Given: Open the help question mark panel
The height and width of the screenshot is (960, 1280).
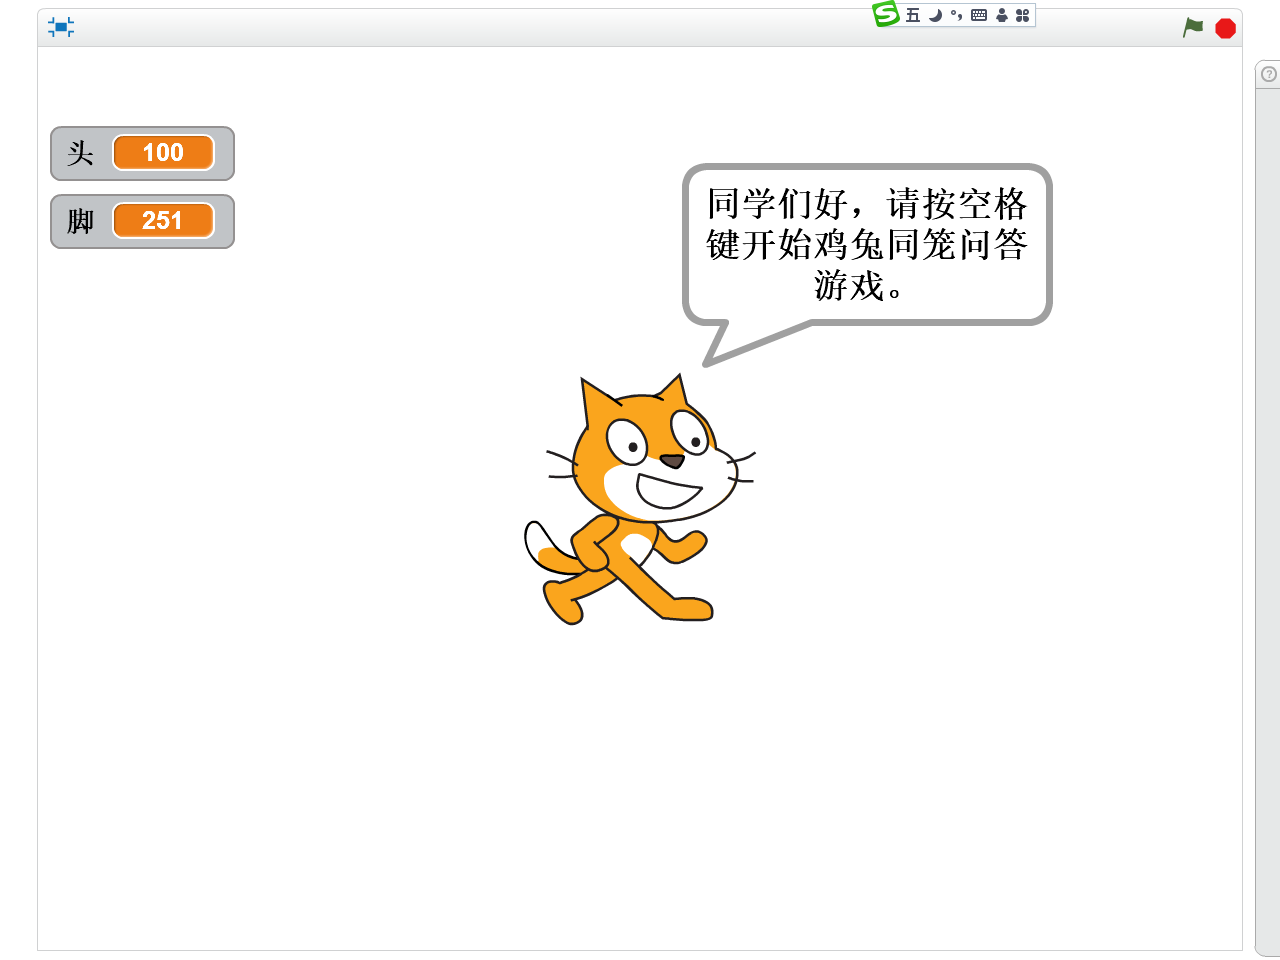Looking at the screenshot, I should tap(1269, 74).
